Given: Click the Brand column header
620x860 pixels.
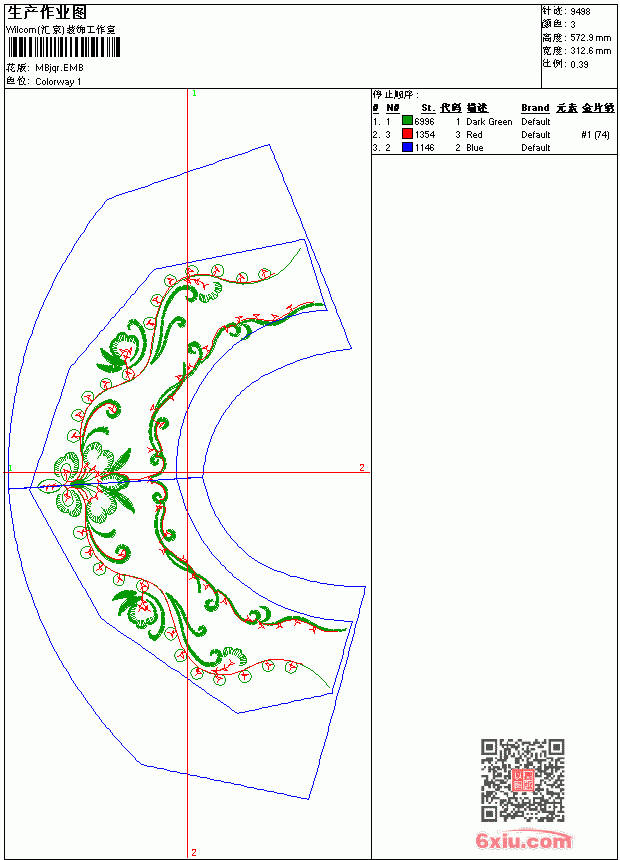Looking at the screenshot, I should pos(535,108).
